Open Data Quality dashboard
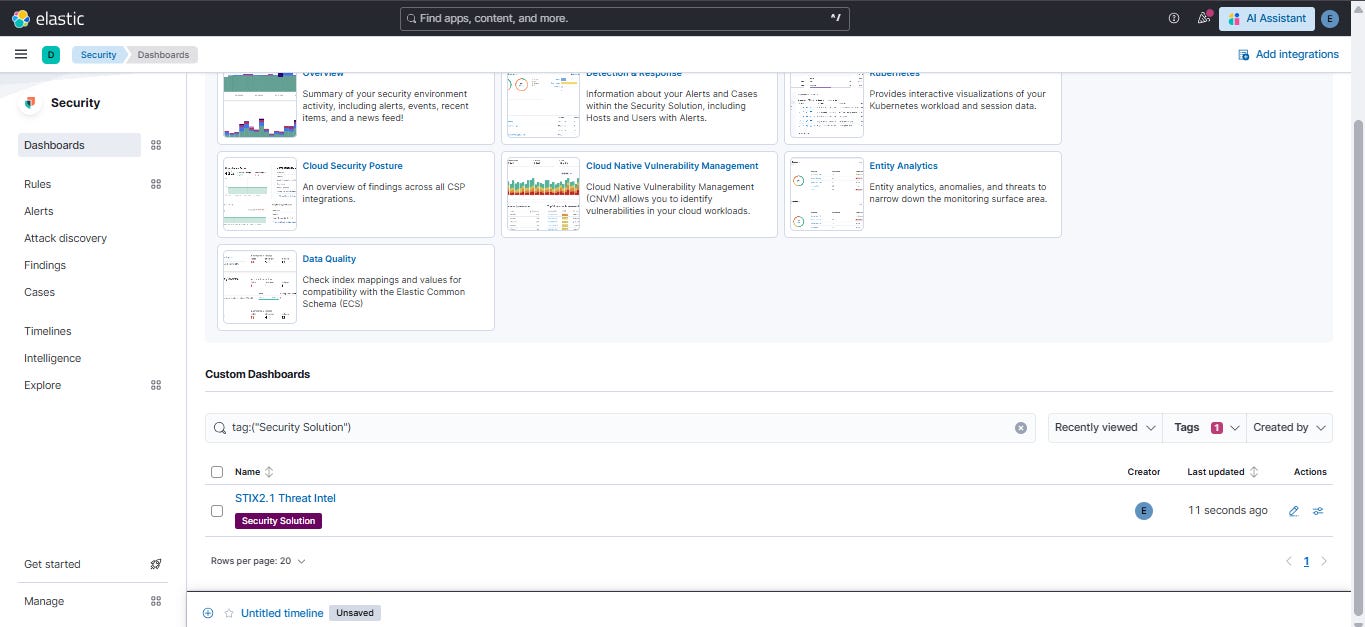Viewport: 1365px width, 627px height. tap(329, 259)
